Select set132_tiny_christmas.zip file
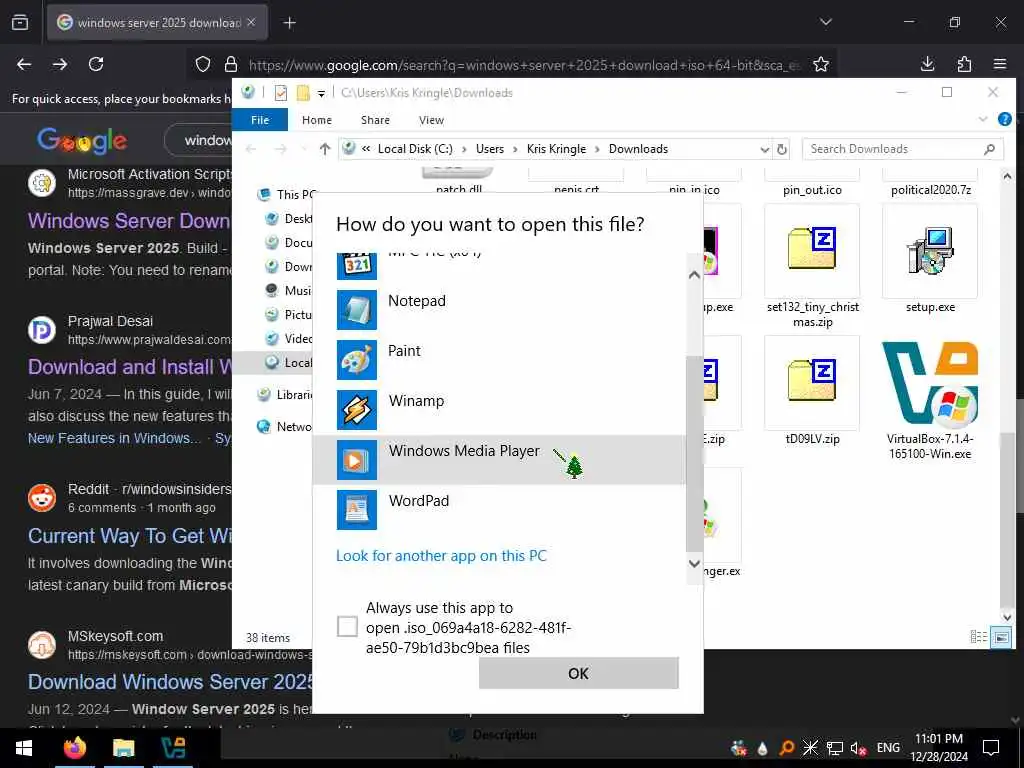 pos(812,250)
